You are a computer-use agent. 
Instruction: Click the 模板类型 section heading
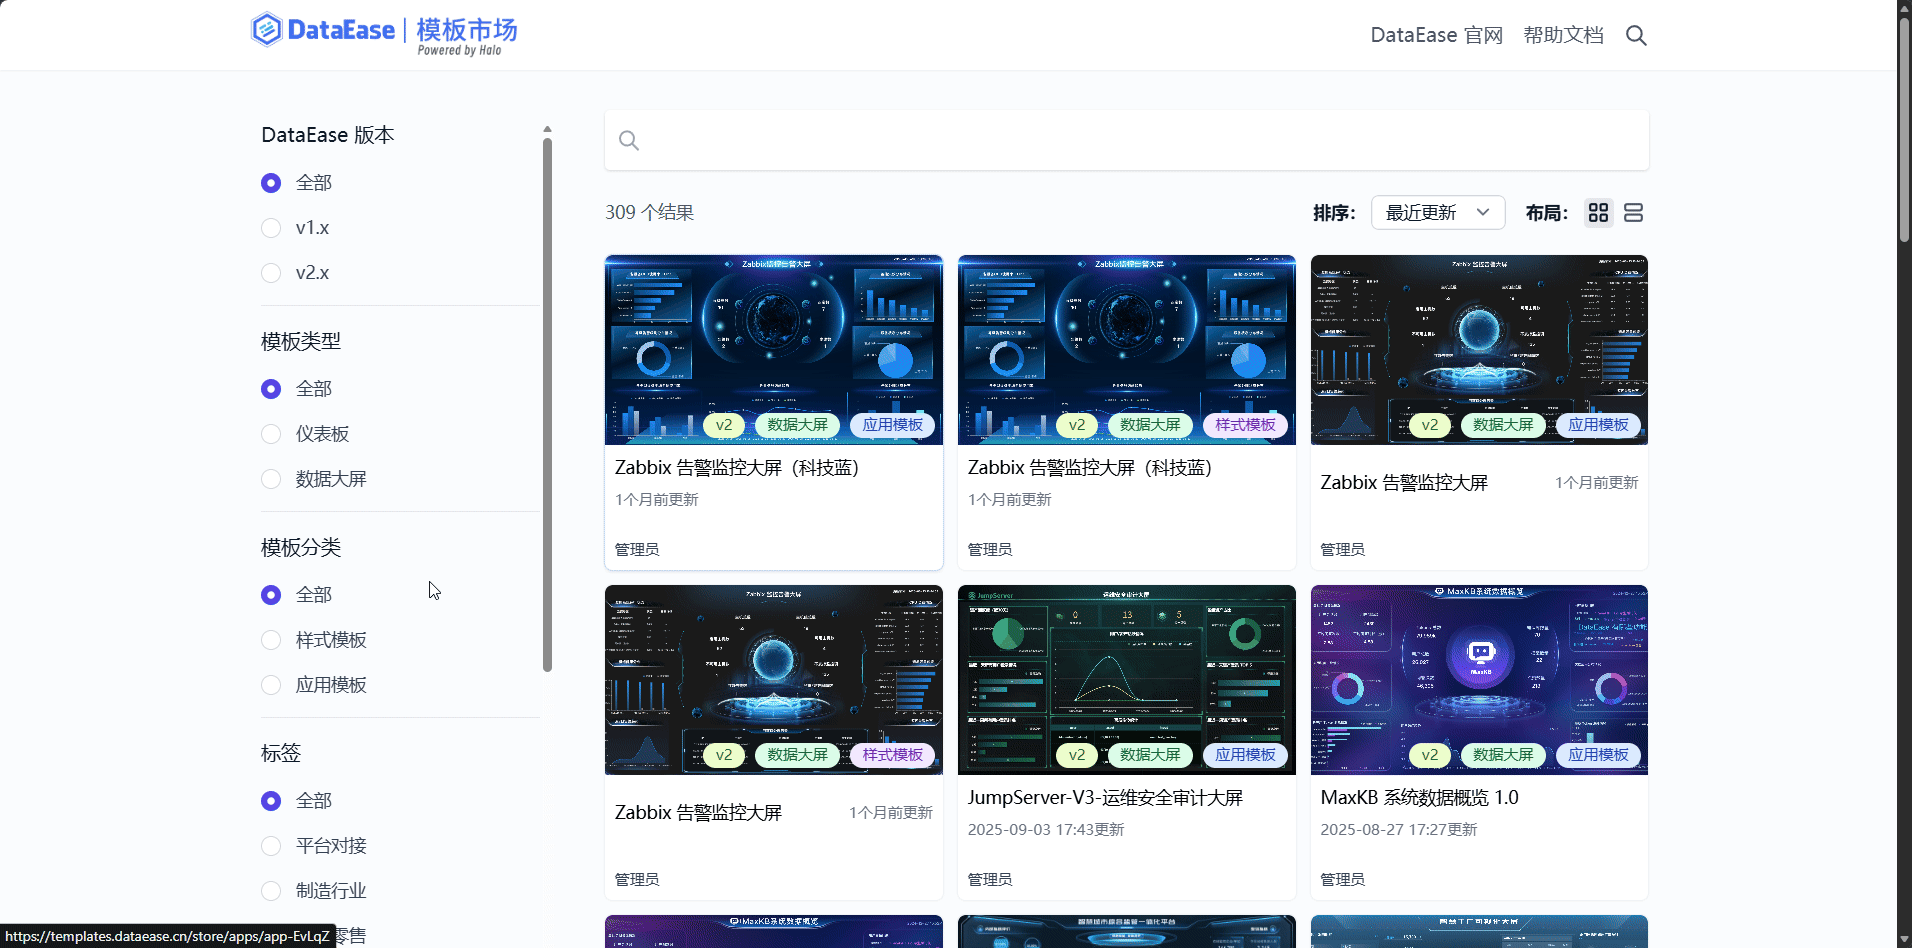(x=301, y=342)
